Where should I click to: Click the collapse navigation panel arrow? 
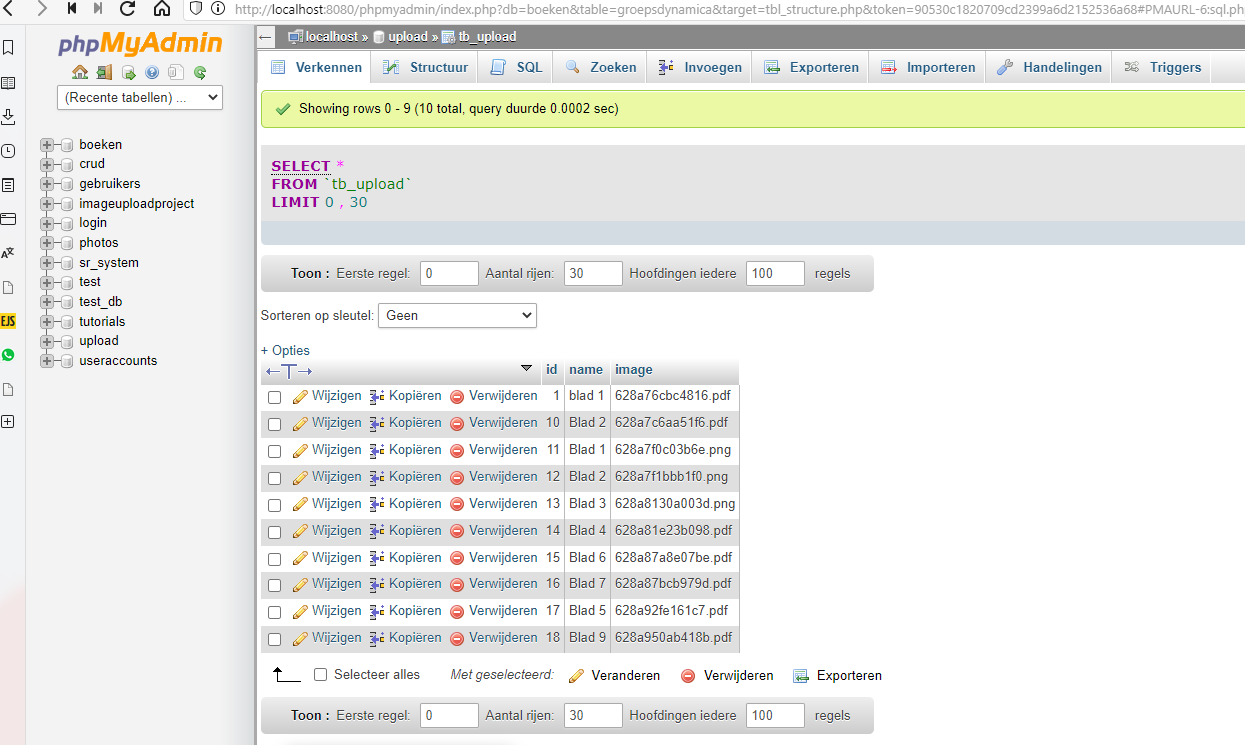pyautogui.click(x=266, y=37)
